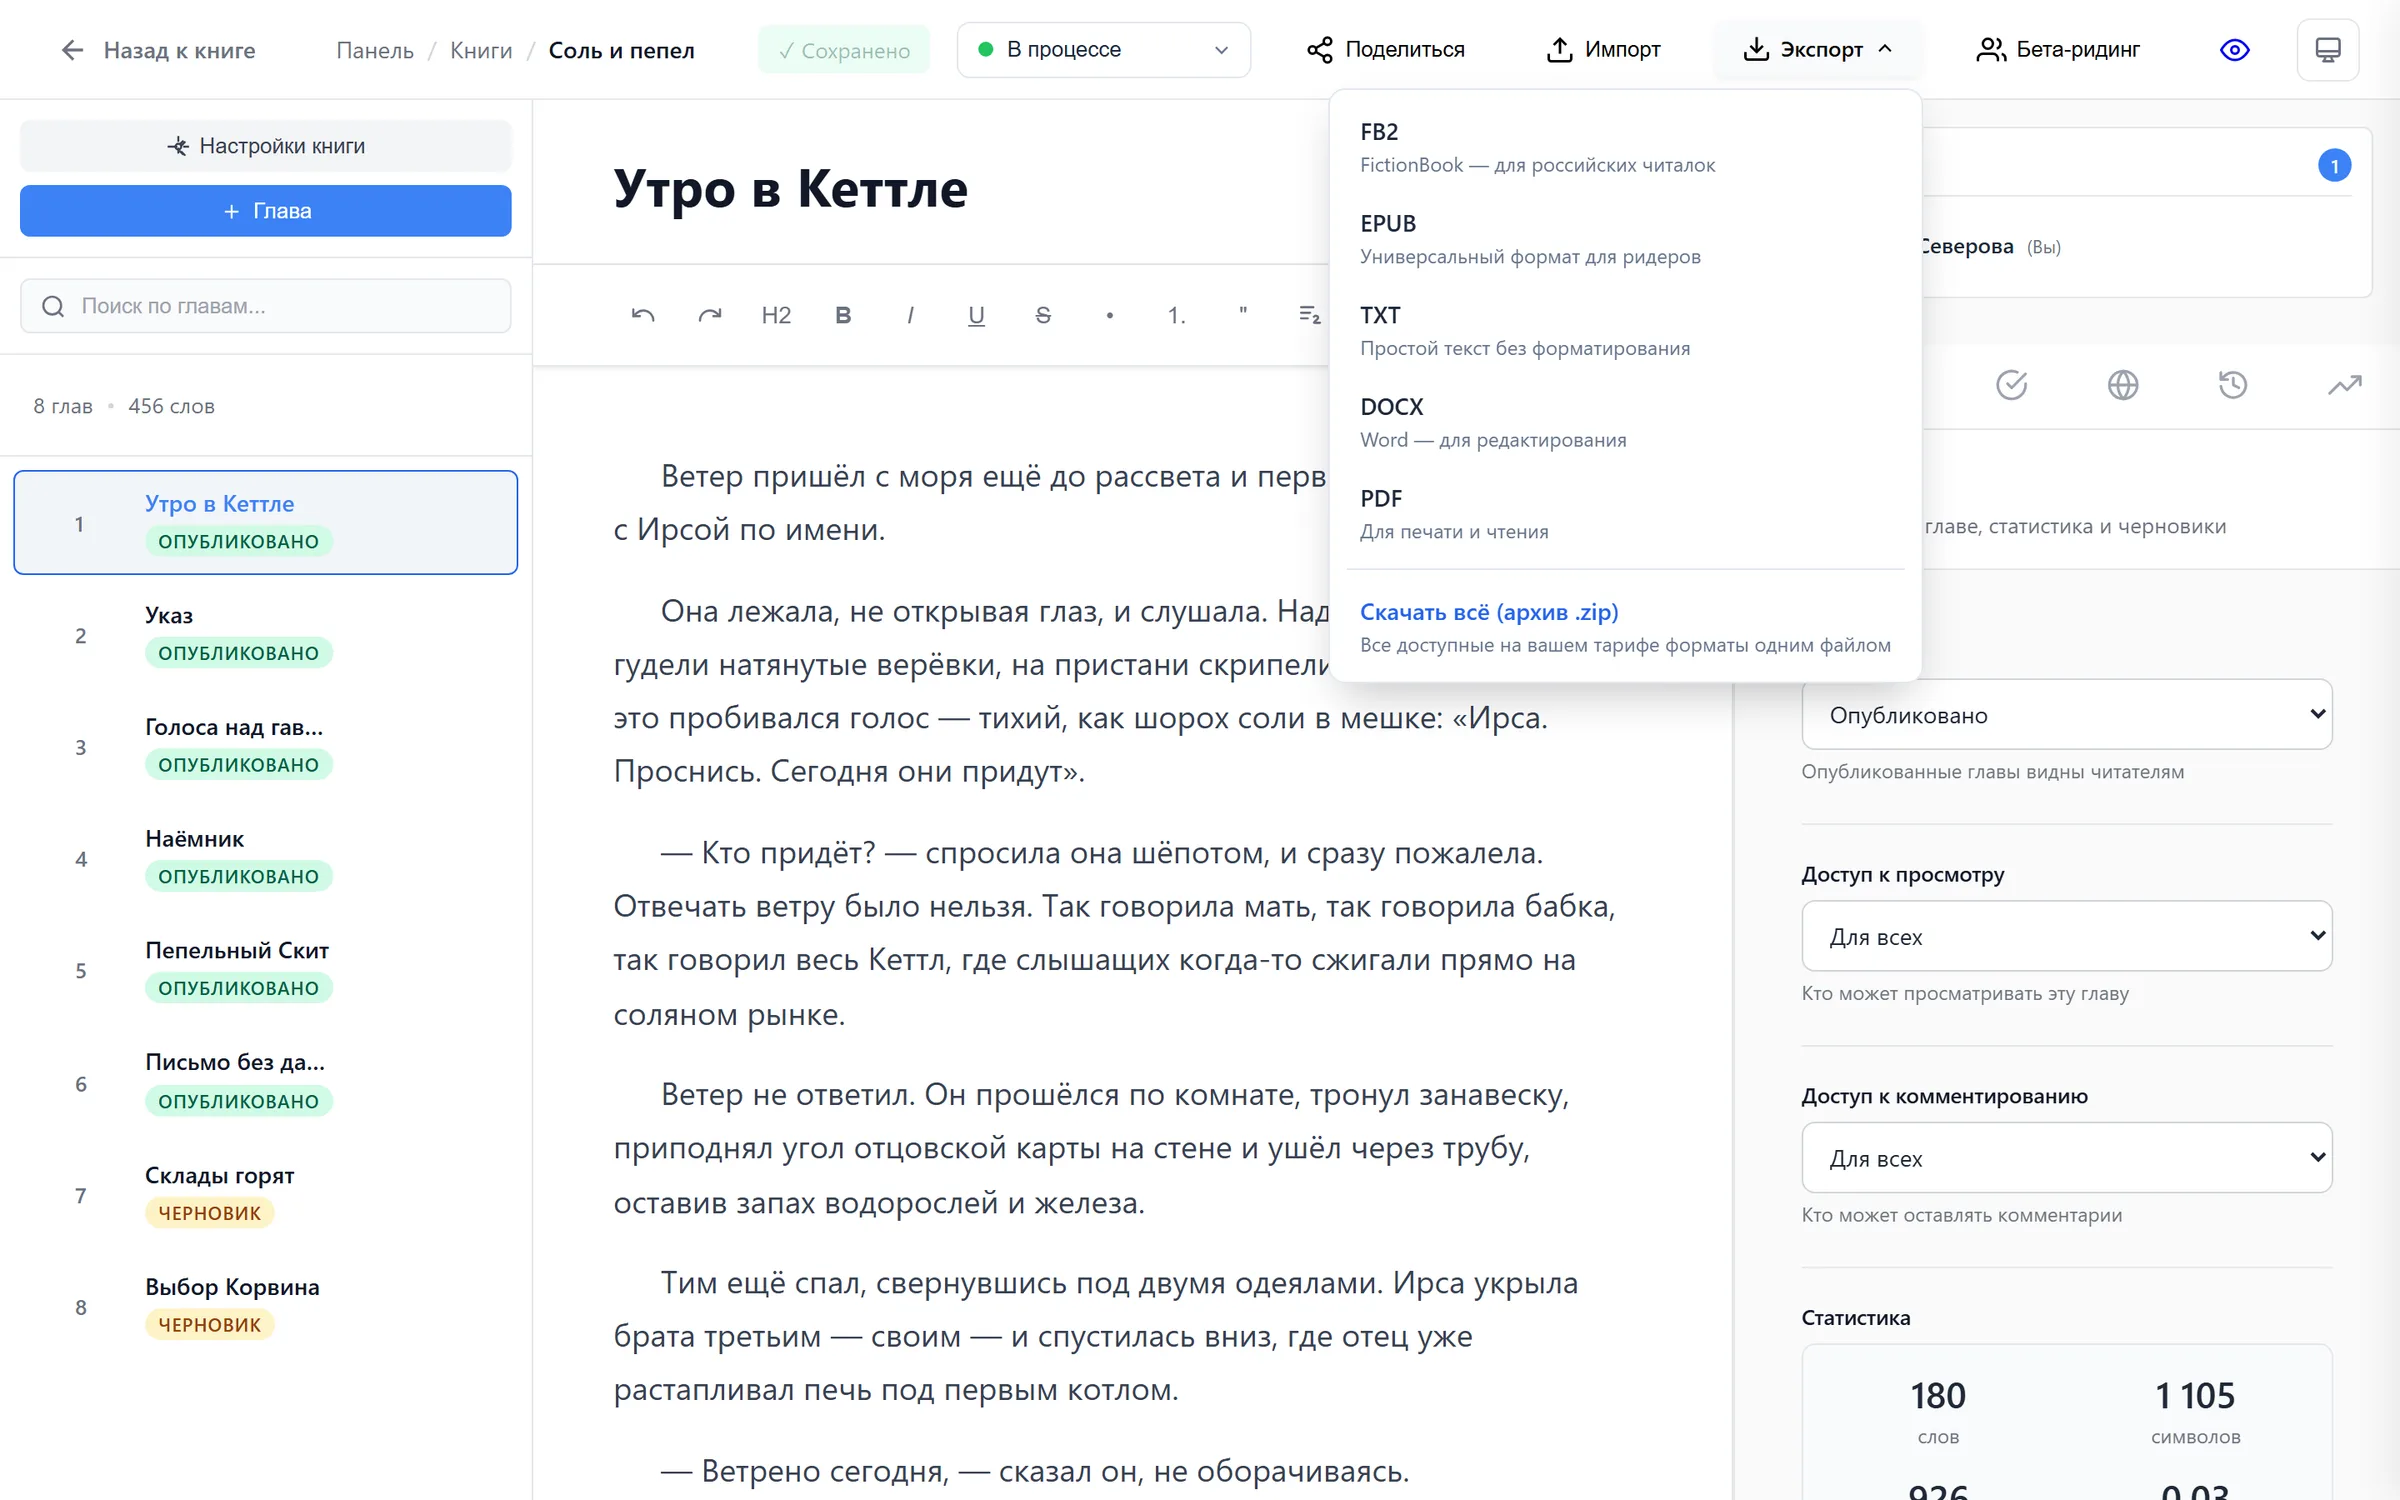Click the Поделиться share button
This screenshot has height=1500, width=2400.
[1385, 50]
